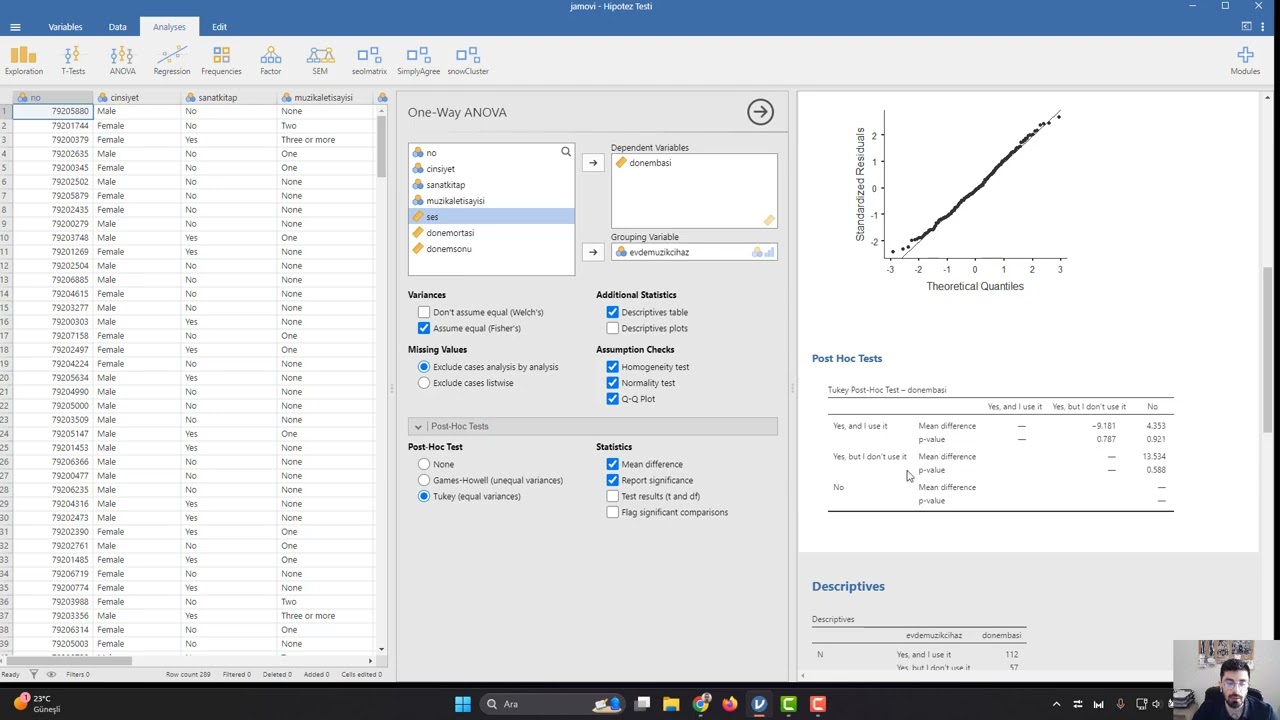Click the jamovi icon on the taskbar
1280x720 pixels.
click(759, 704)
